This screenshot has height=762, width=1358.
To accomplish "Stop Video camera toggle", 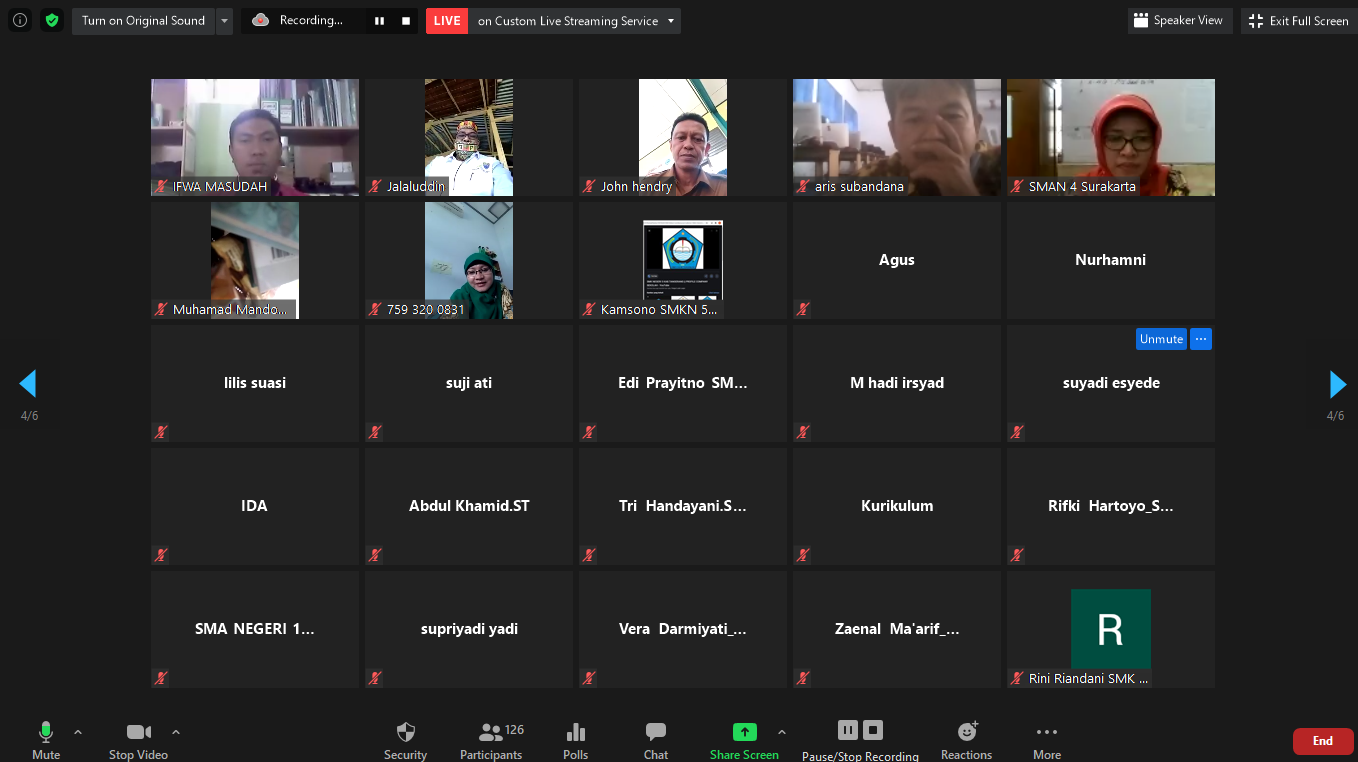I will tap(138, 740).
